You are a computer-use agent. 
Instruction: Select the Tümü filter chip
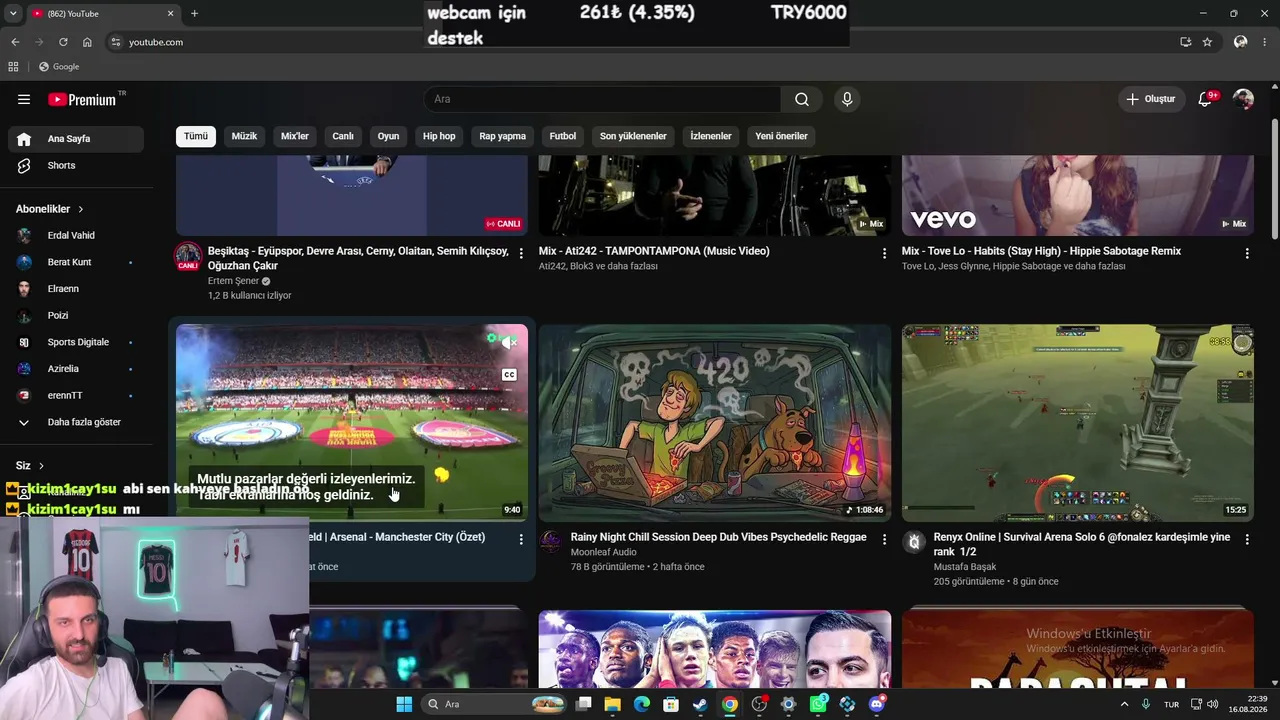pyautogui.click(x=196, y=136)
